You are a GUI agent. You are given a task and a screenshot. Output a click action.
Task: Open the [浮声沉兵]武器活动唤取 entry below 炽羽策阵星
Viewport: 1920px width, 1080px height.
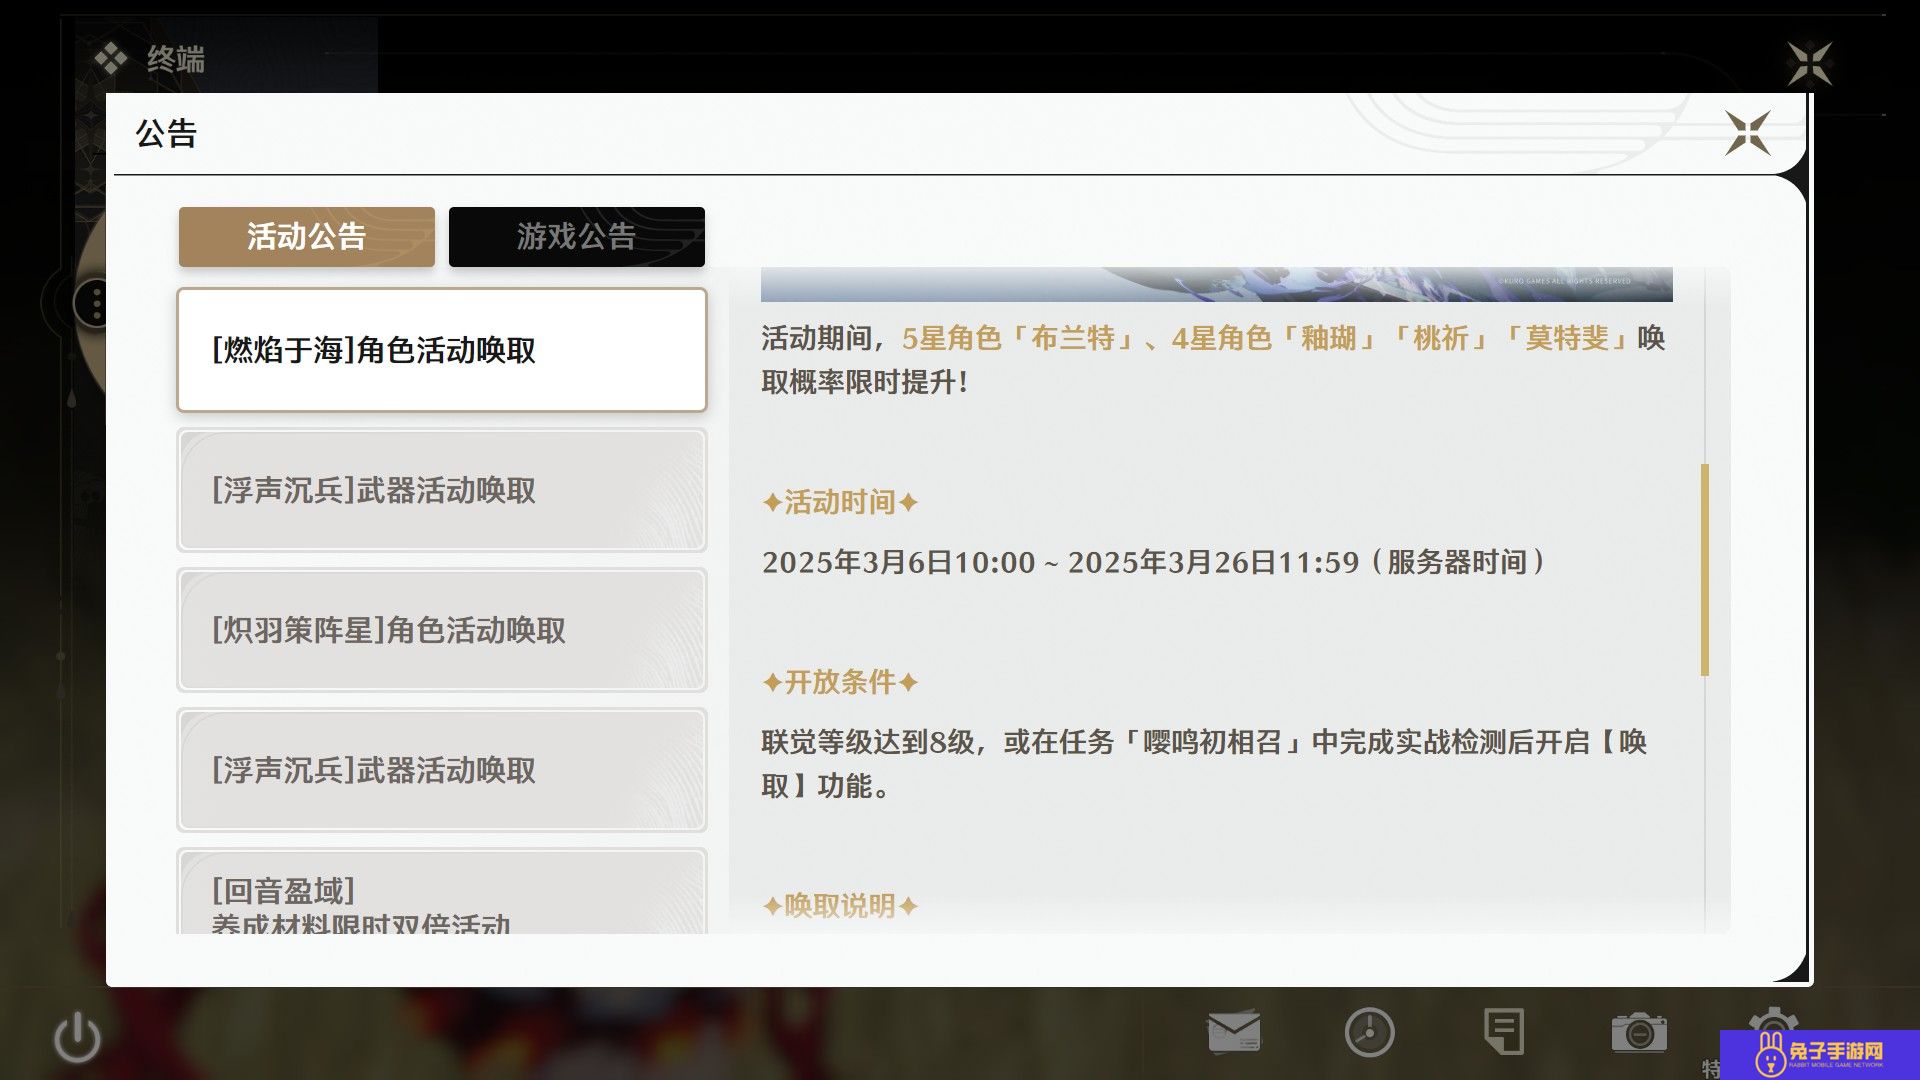pyautogui.click(x=442, y=770)
